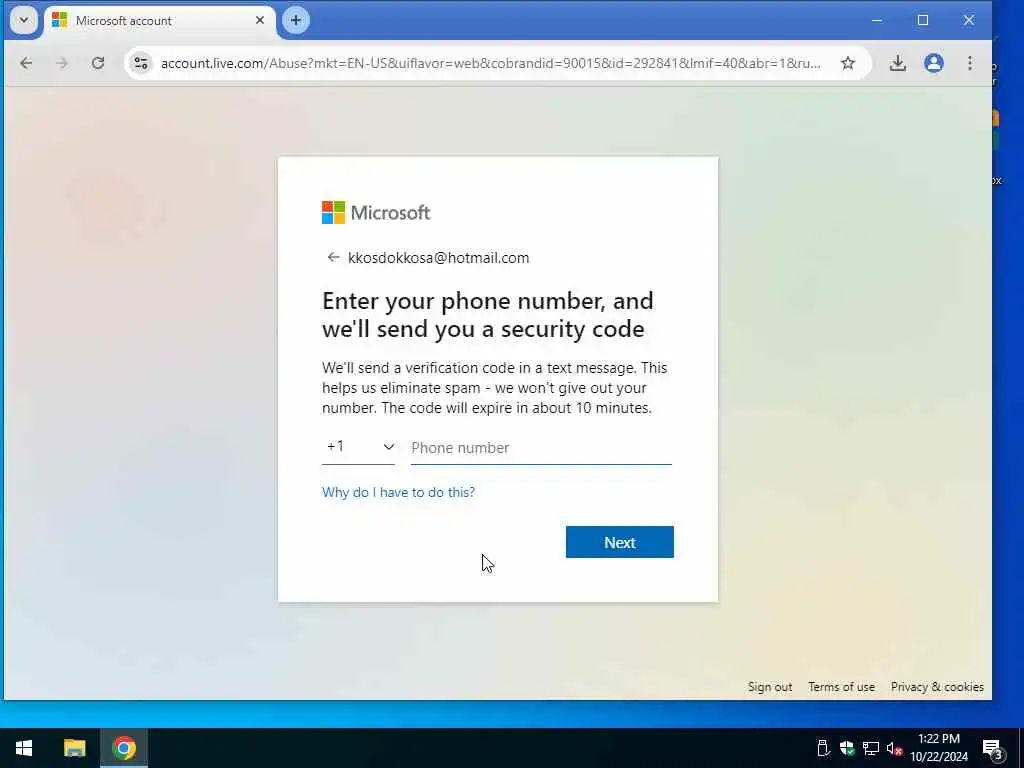
Task: Click the address bar URL
Action: pyautogui.click(x=491, y=63)
